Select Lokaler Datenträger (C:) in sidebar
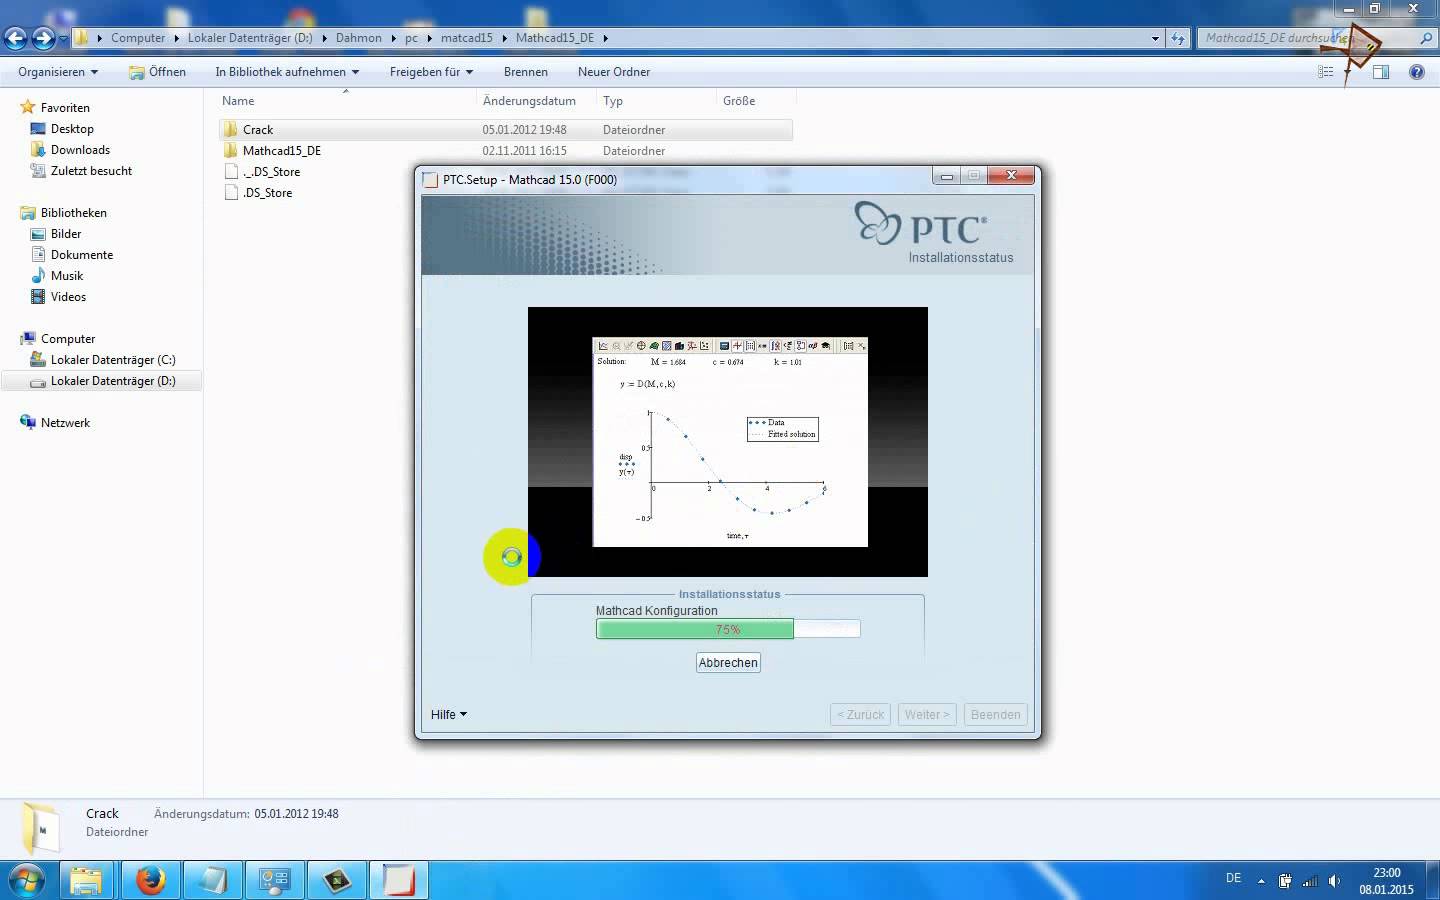1440x900 pixels. pos(113,360)
